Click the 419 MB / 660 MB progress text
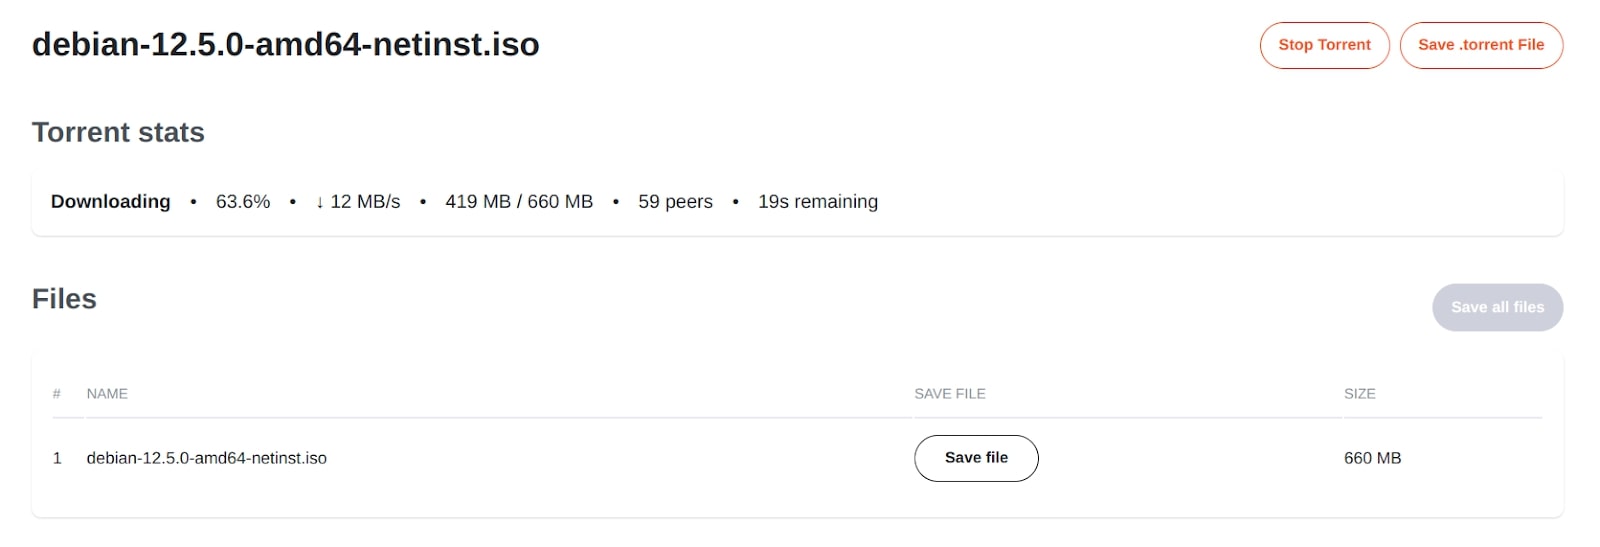Viewport: 1600px width, 547px height. pos(519,202)
